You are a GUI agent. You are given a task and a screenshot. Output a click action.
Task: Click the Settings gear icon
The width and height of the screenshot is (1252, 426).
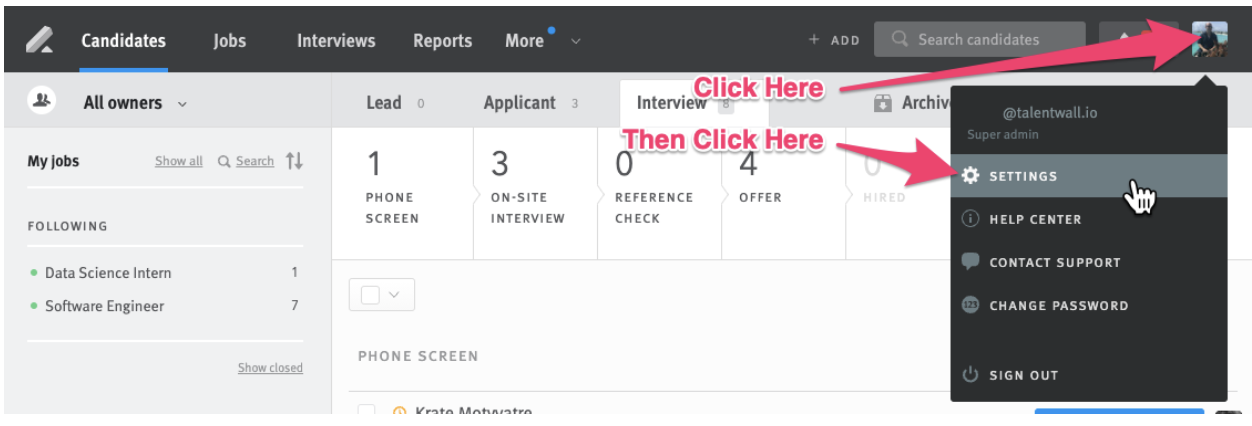(970, 176)
